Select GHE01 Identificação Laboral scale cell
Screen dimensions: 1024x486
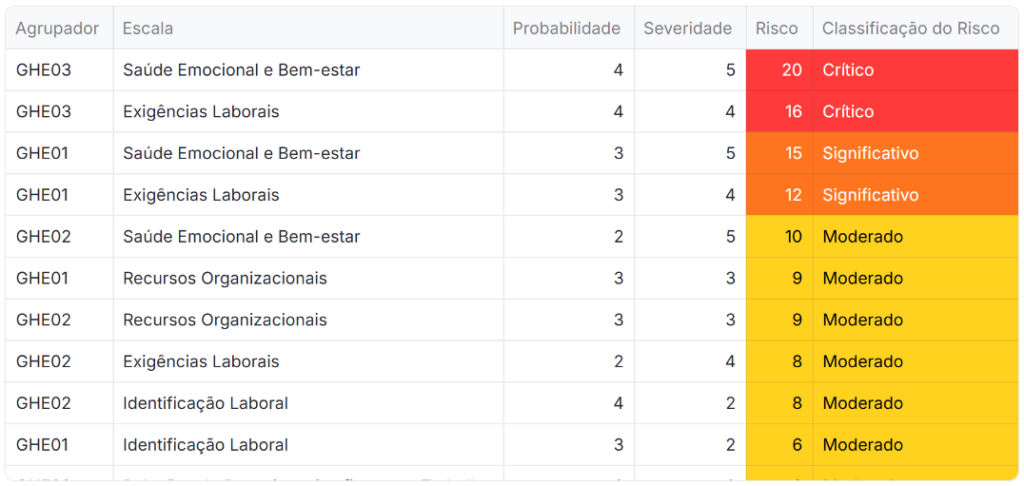(205, 445)
